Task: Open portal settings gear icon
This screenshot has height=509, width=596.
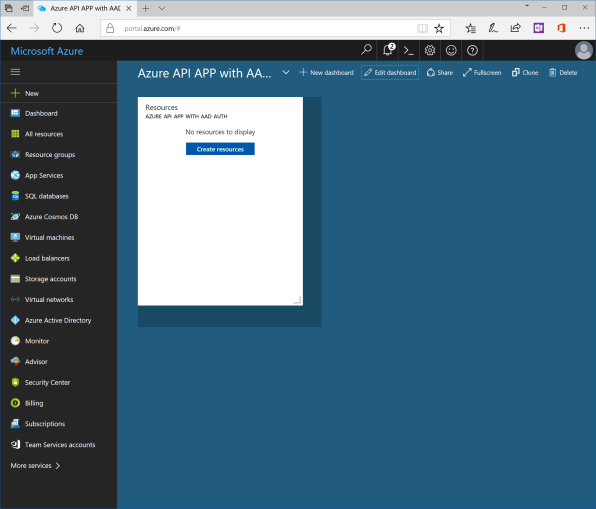Action: [430, 50]
